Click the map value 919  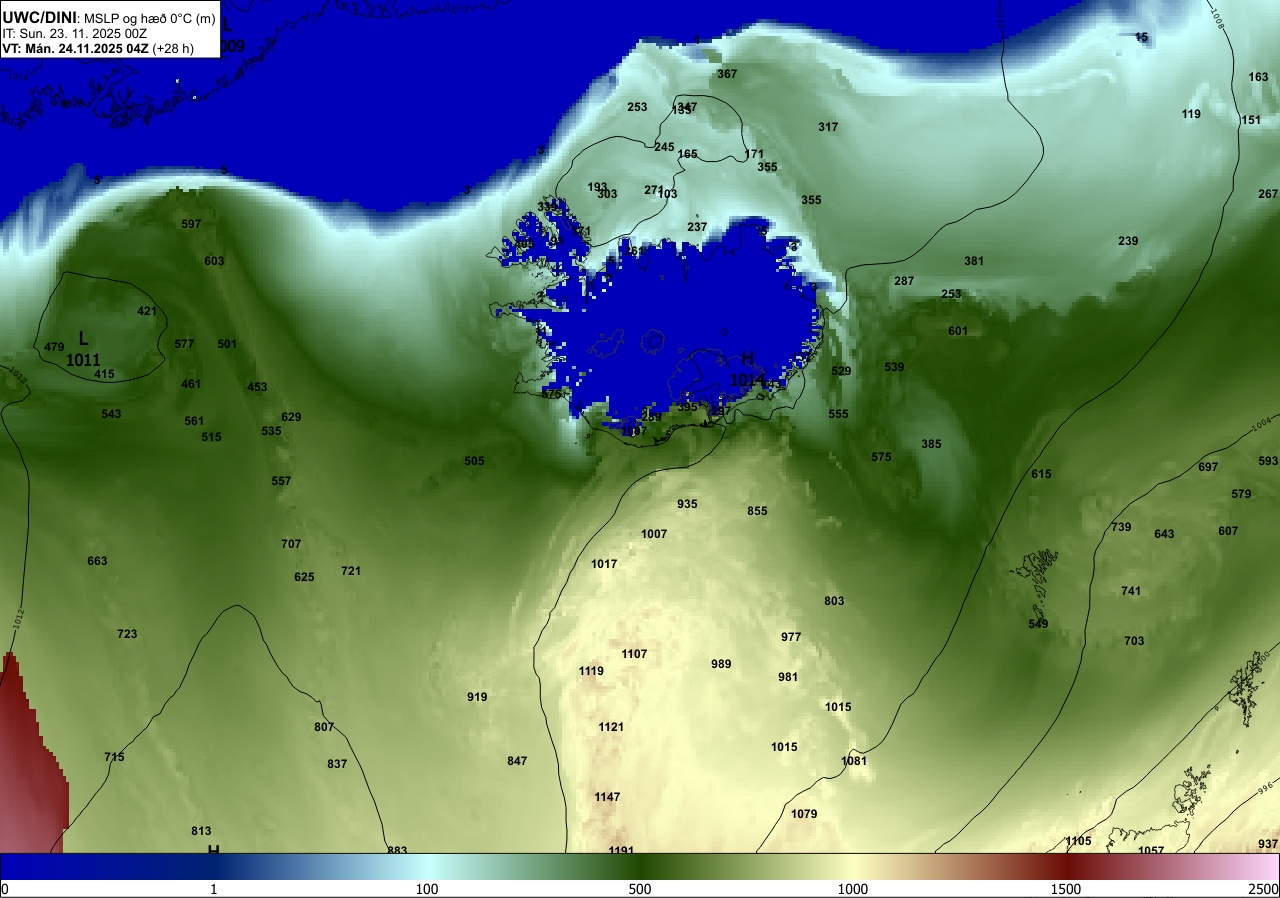coord(477,697)
